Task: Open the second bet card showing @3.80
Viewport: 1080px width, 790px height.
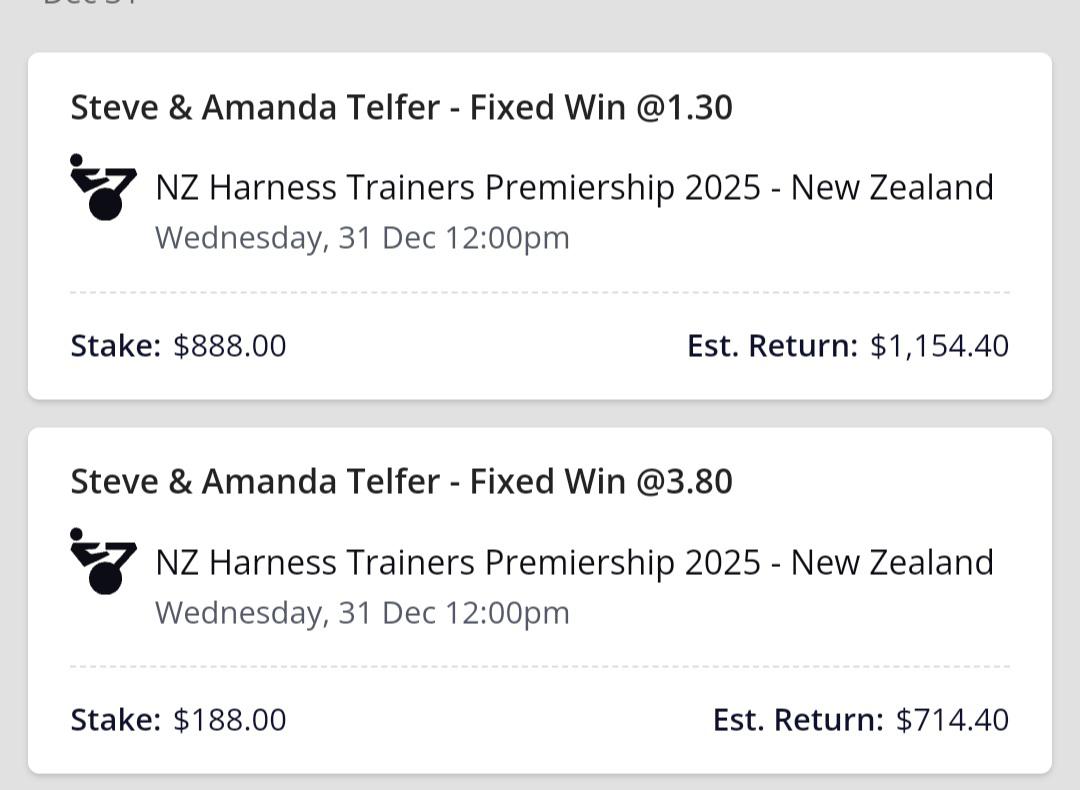Action: point(540,601)
